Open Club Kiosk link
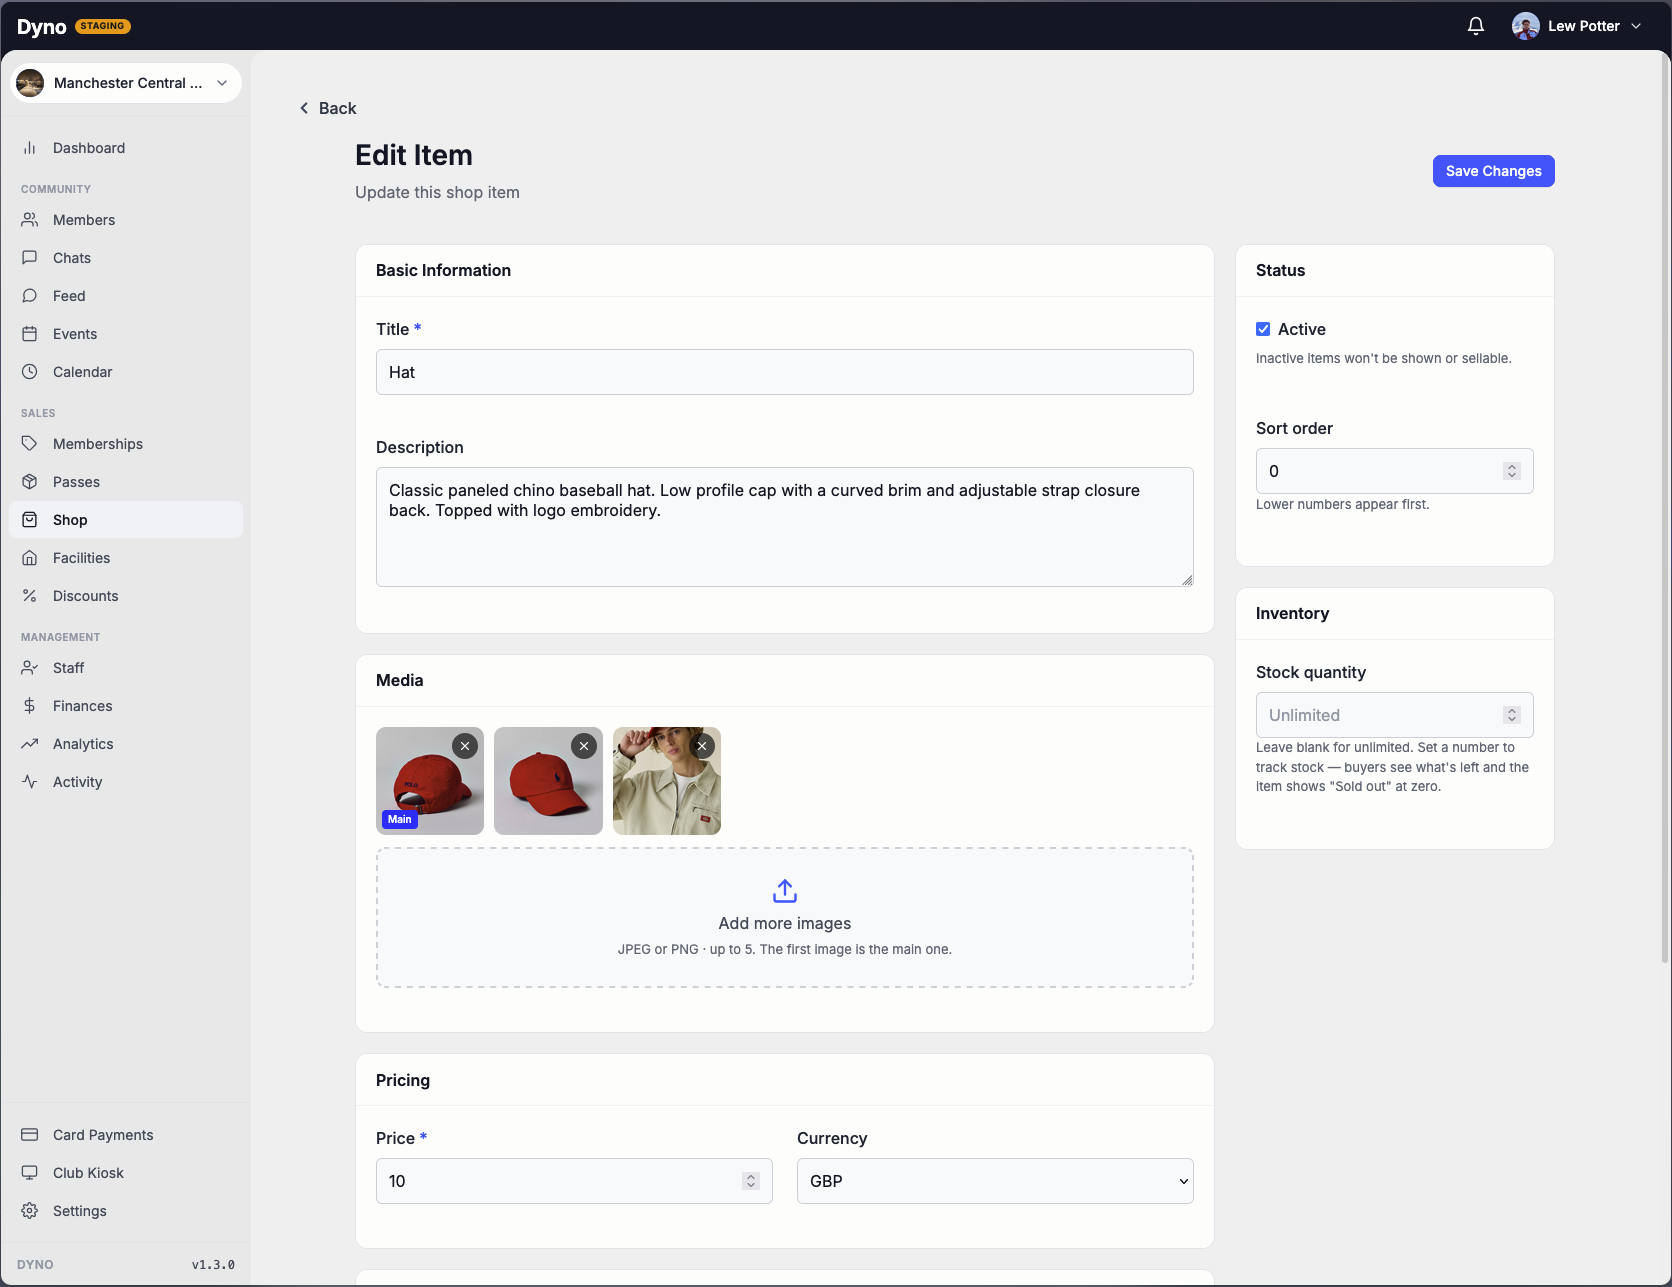 [x=126, y=1173]
